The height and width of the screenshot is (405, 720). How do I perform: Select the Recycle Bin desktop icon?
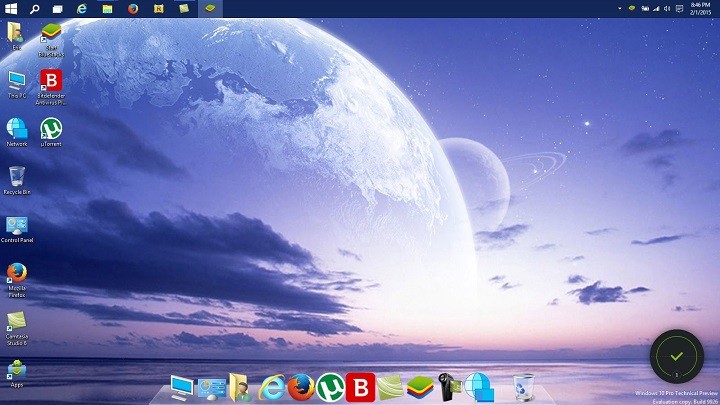point(17,180)
